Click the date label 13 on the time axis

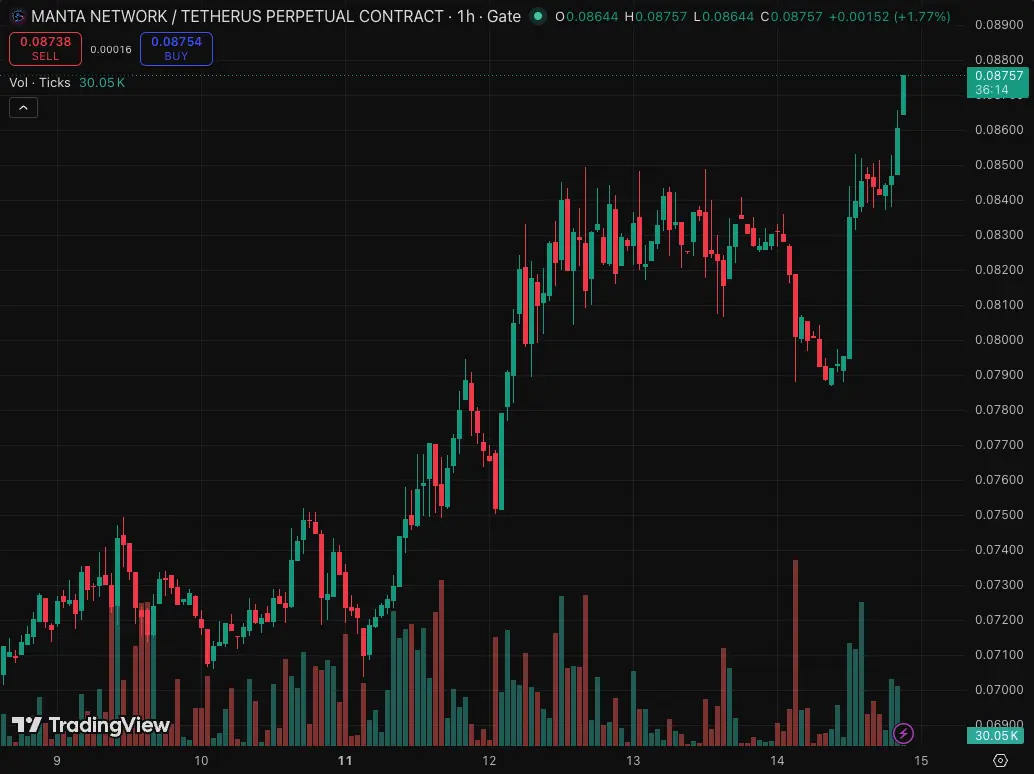633,761
